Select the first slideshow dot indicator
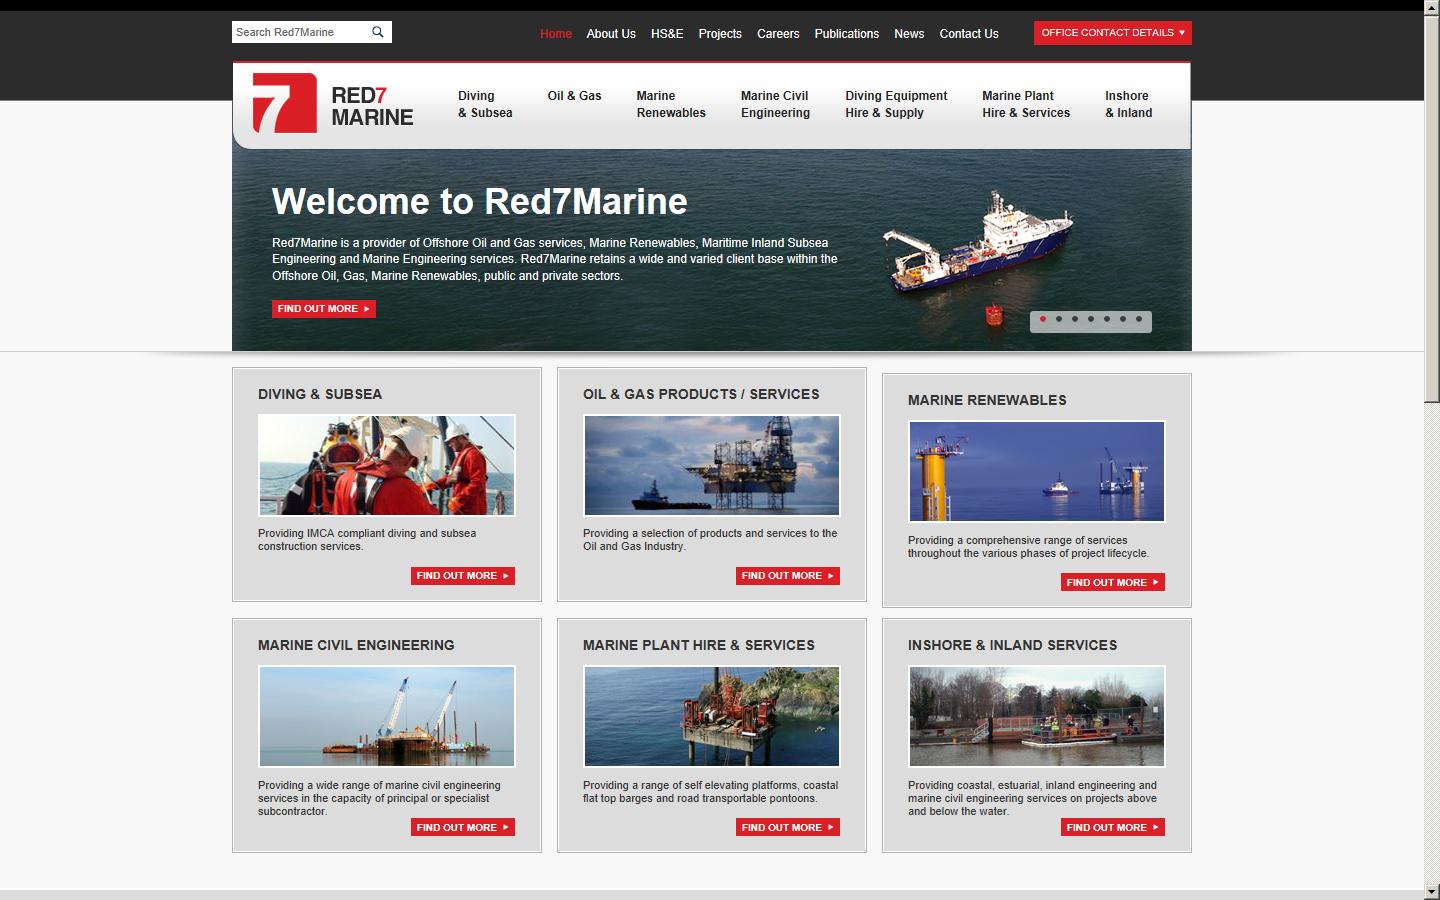This screenshot has height=900, width=1440. [1043, 320]
